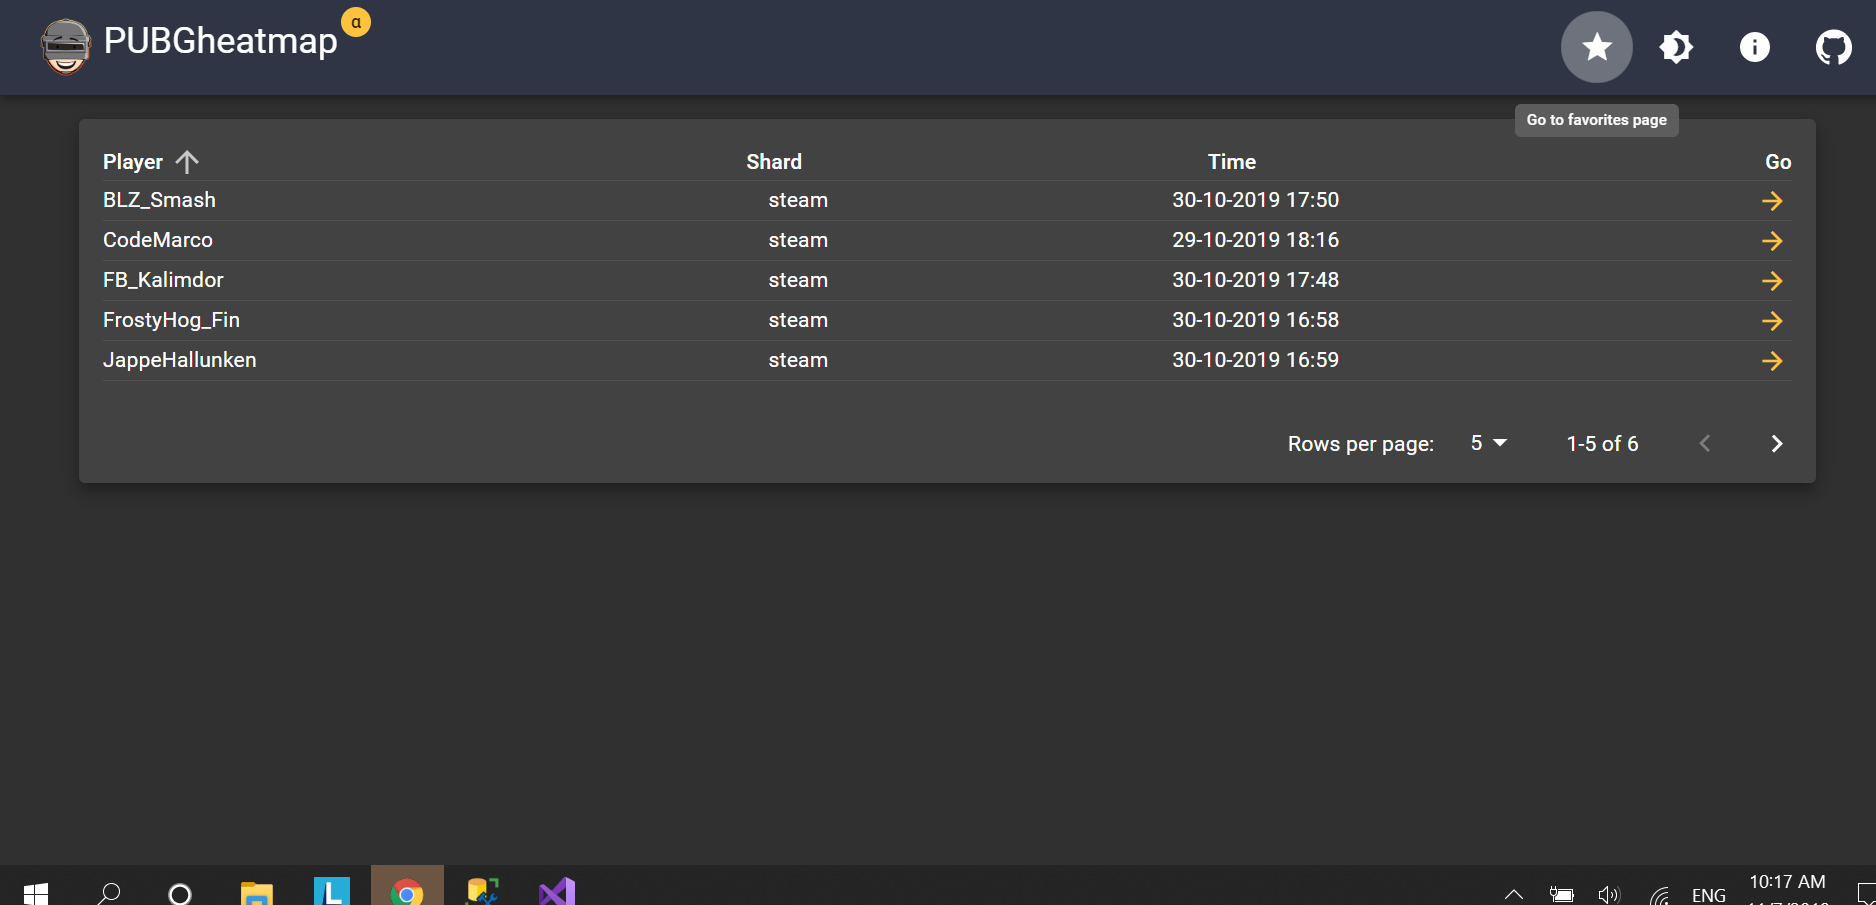Open the Rows per page dropdown

tap(1488, 443)
